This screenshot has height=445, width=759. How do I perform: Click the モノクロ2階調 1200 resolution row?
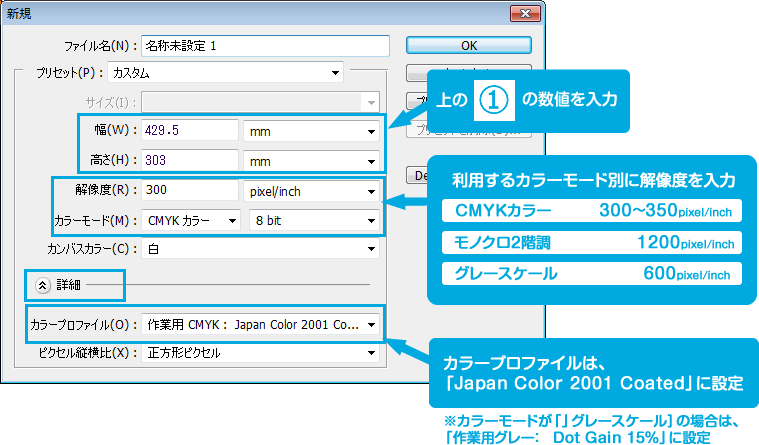pos(591,242)
